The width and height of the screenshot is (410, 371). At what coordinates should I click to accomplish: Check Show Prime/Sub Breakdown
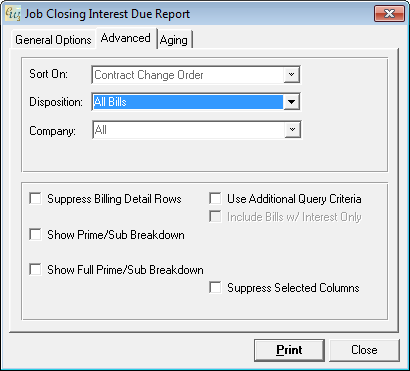coord(35,234)
